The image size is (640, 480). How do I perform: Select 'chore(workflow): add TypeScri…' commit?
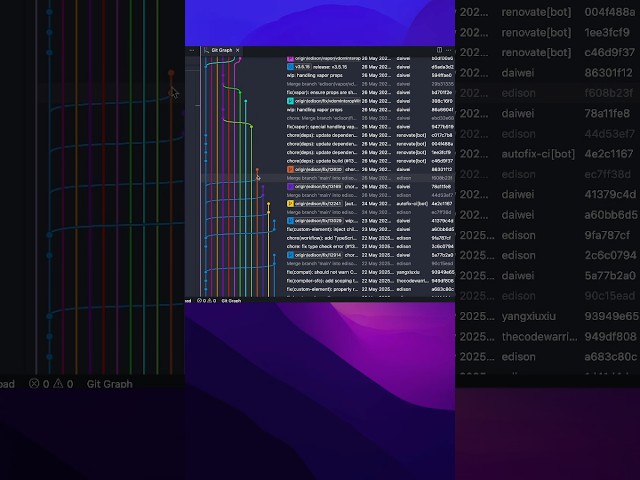(x=322, y=238)
